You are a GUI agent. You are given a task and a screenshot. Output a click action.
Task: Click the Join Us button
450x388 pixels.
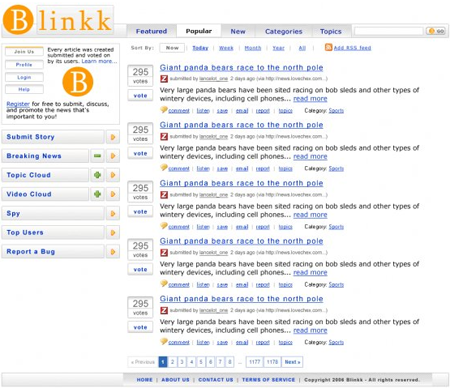(x=24, y=52)
